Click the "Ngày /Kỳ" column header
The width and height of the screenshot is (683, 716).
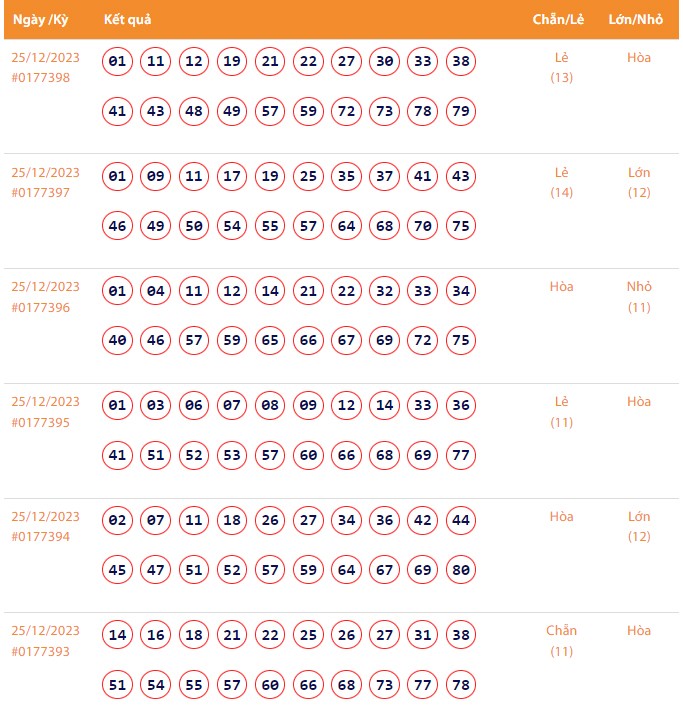(x=40, y=20)
